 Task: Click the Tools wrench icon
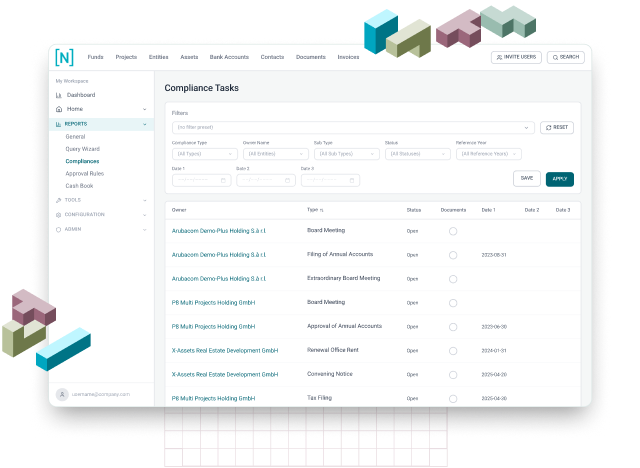coord(58,200)
